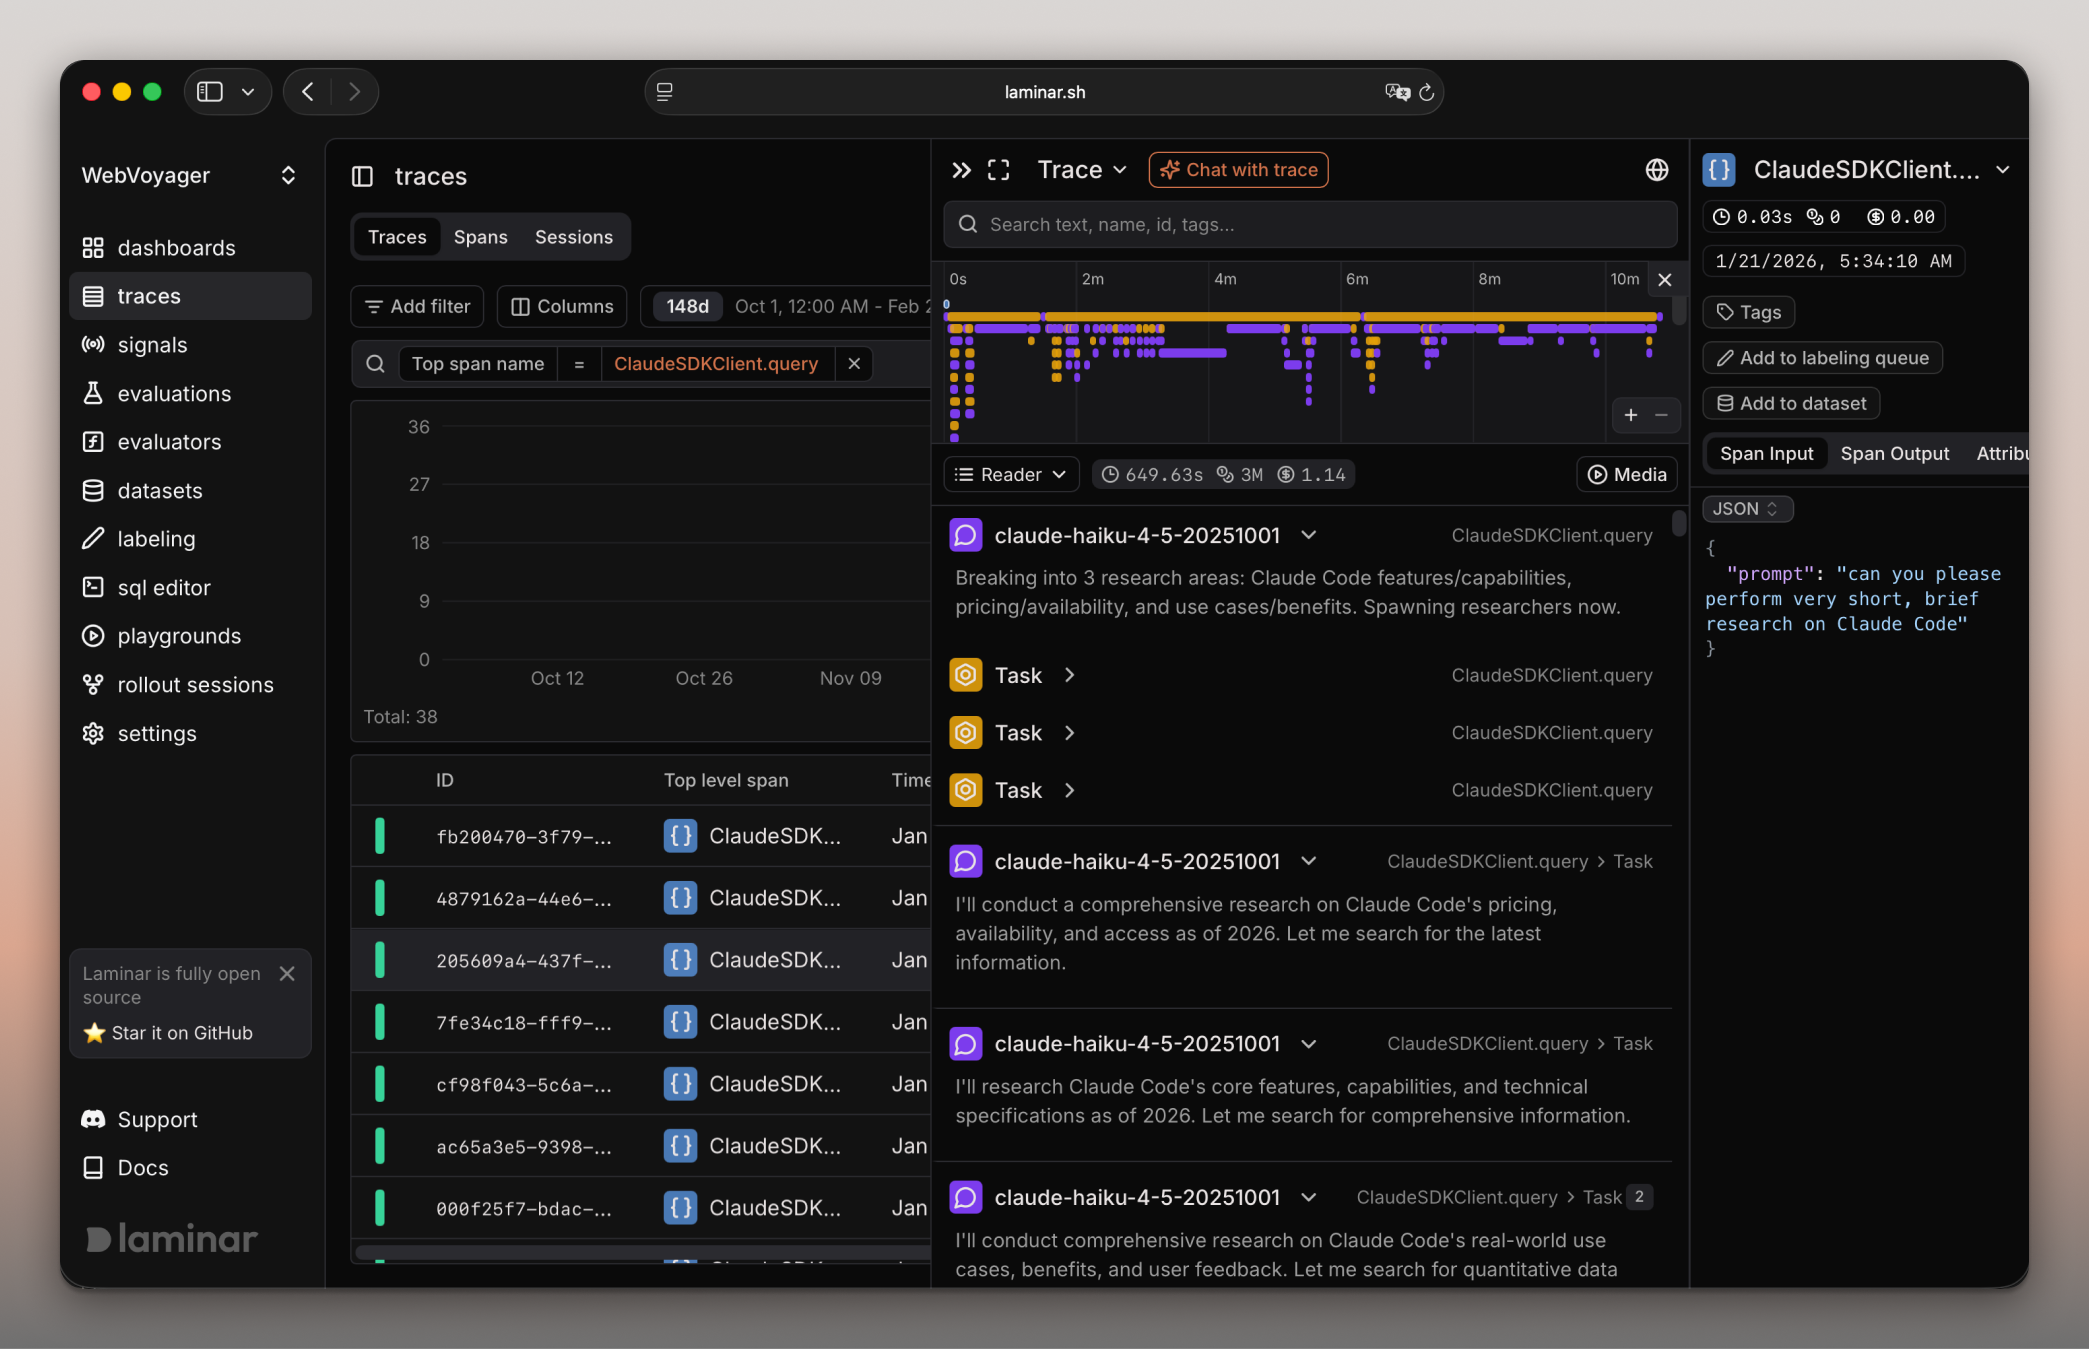Open the sql editor page
Viewport: 2089px width, 1349px height.
(x=163, y=588)
